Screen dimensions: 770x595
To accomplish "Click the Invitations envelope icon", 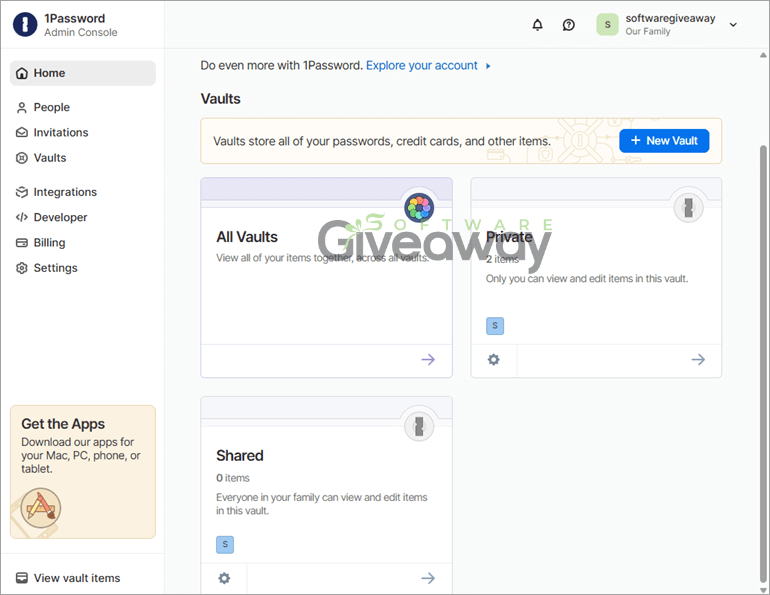I will click(x=22, y=133).
